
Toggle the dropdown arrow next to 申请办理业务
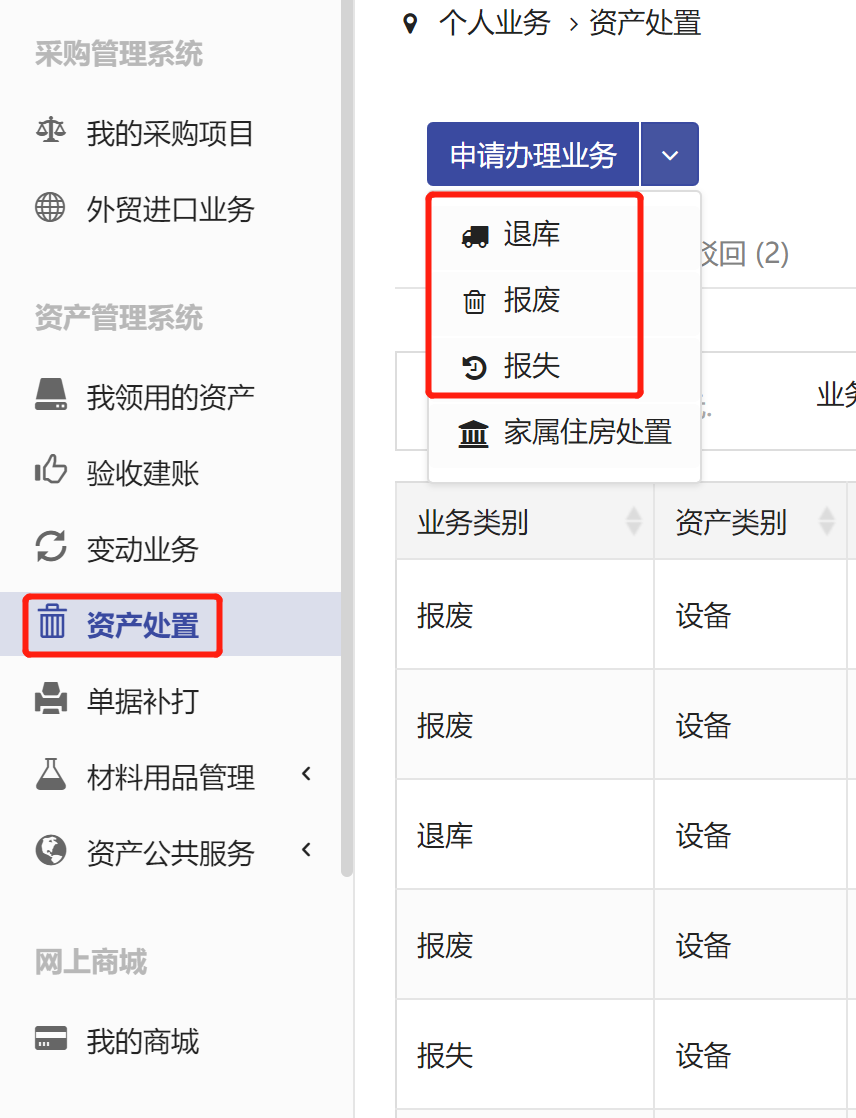(x=669, y=155)
